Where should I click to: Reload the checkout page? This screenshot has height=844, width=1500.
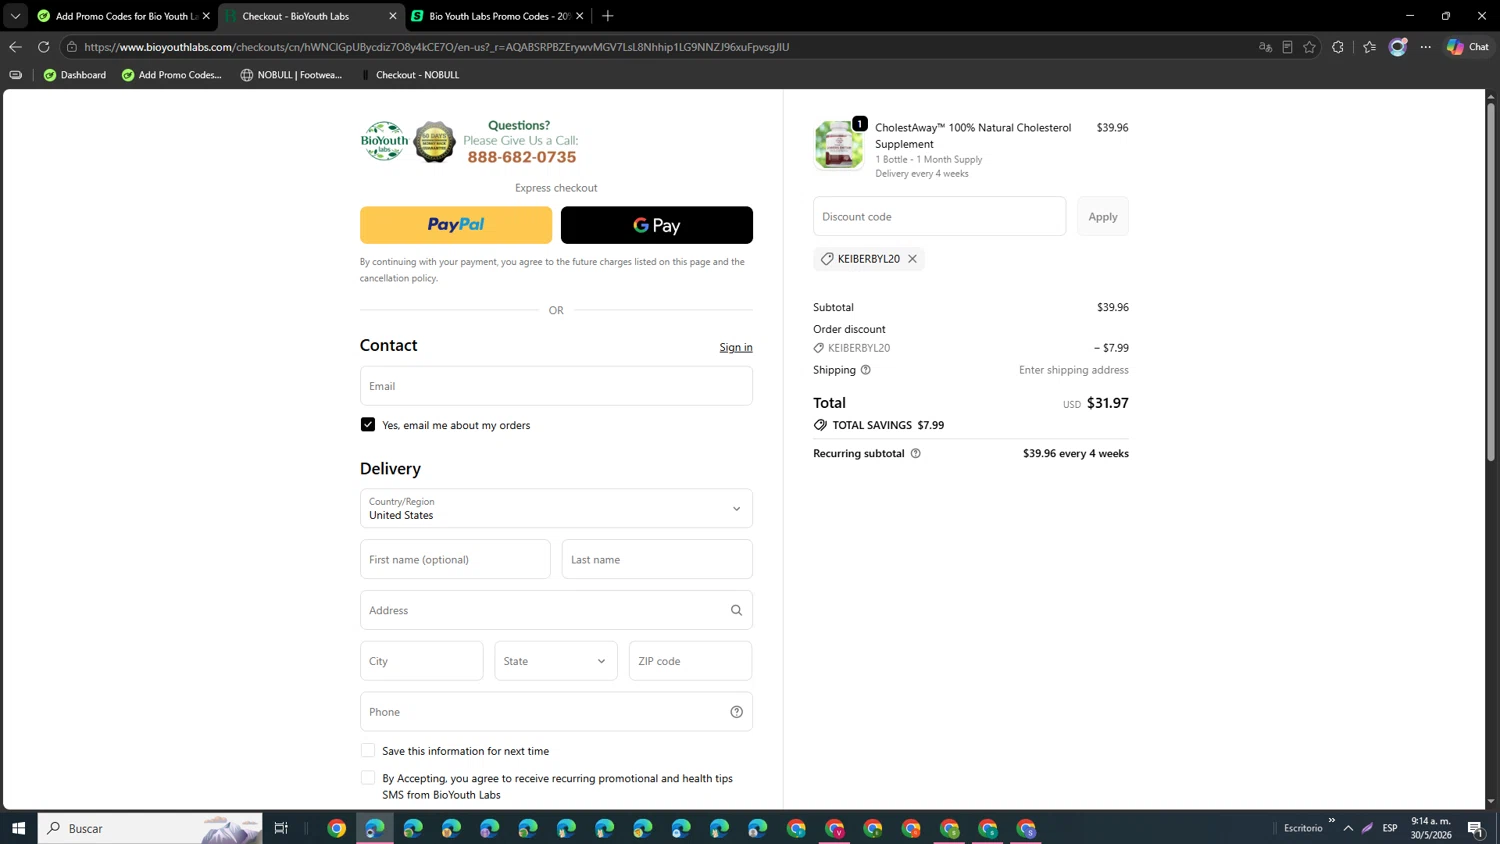43,47
